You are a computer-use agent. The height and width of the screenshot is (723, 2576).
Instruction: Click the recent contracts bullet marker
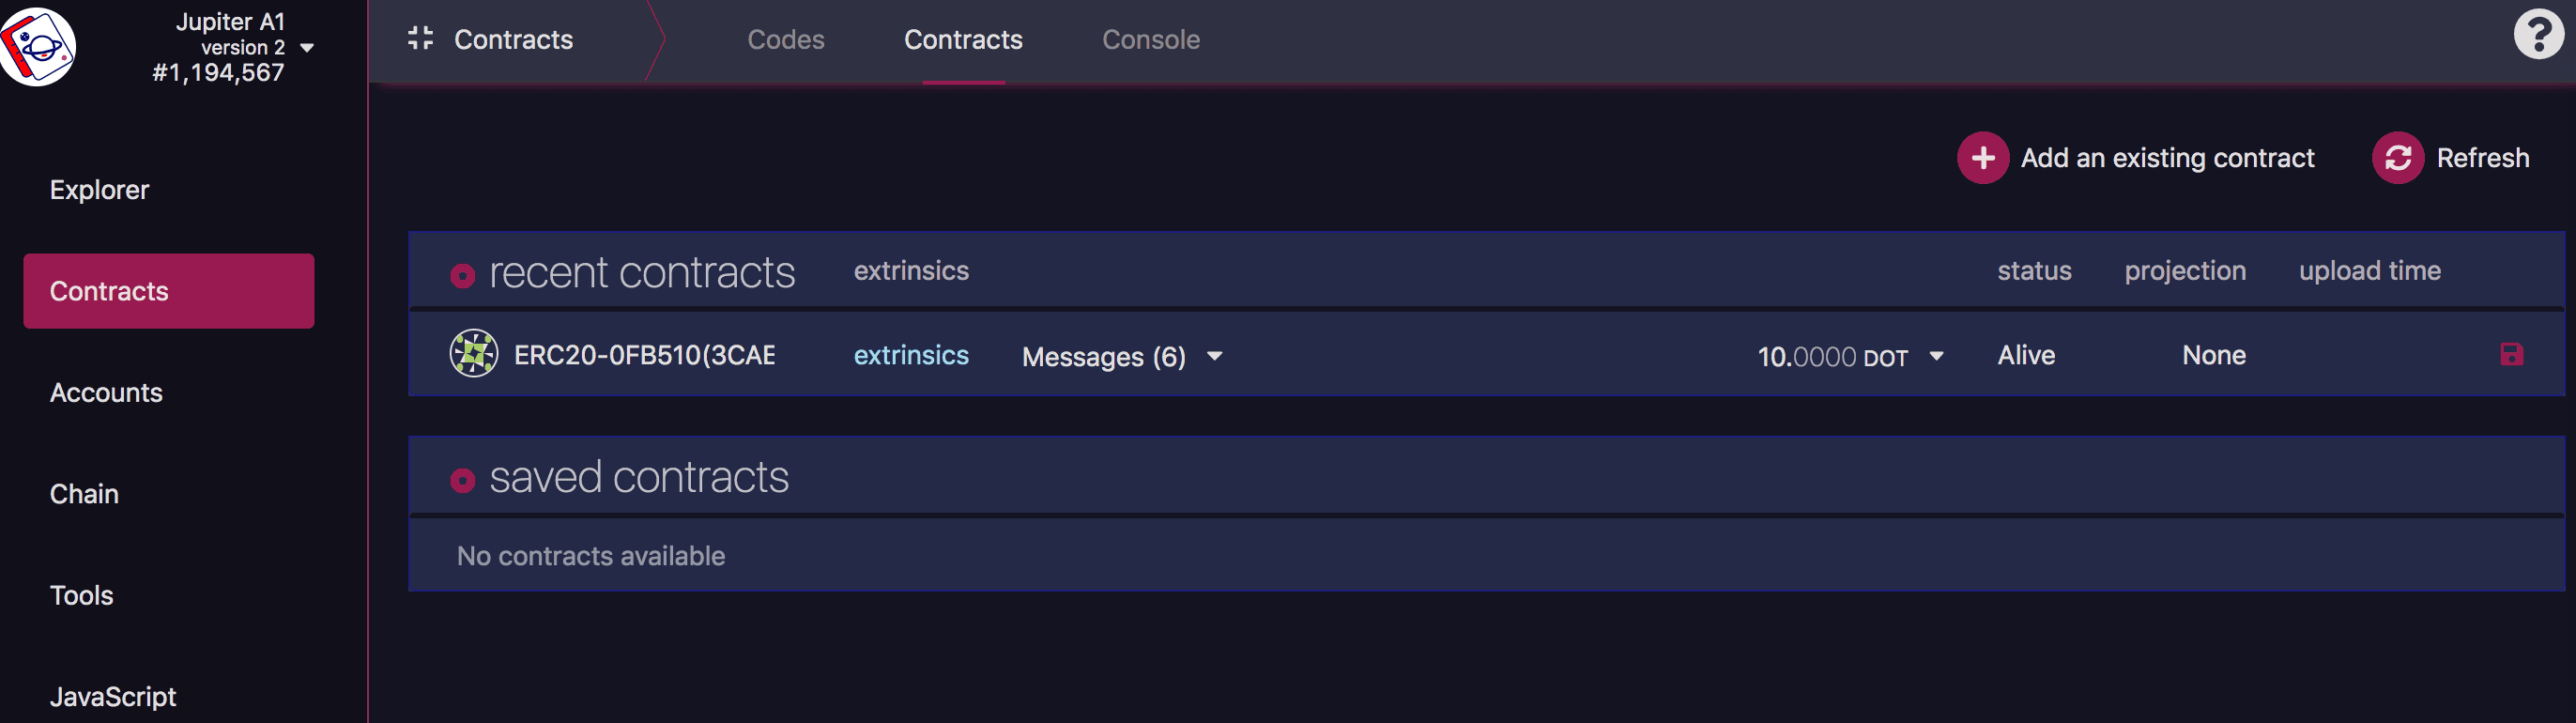[x=462, y=276]
